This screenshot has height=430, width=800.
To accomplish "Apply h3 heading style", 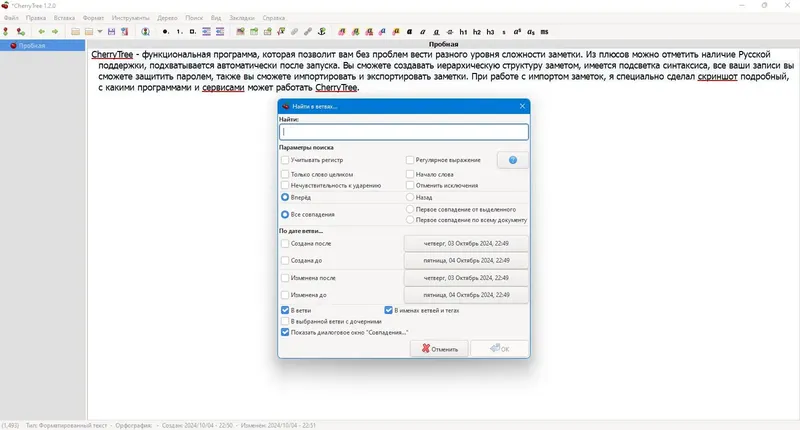I will [490, 32].
